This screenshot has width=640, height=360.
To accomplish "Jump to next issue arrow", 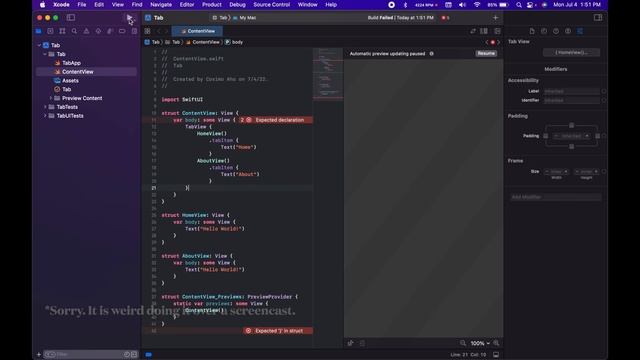I will (498, 42).
